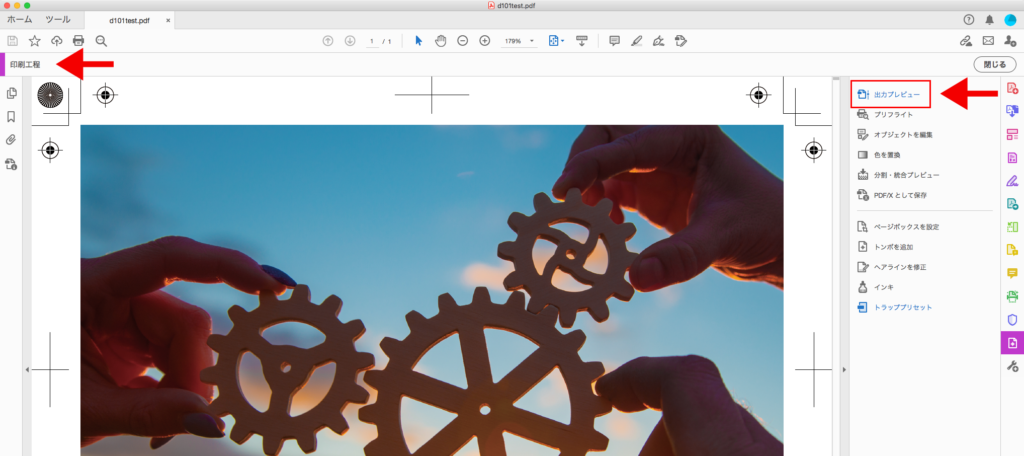
Task: Click the page number input field
Action: [372, 41]
